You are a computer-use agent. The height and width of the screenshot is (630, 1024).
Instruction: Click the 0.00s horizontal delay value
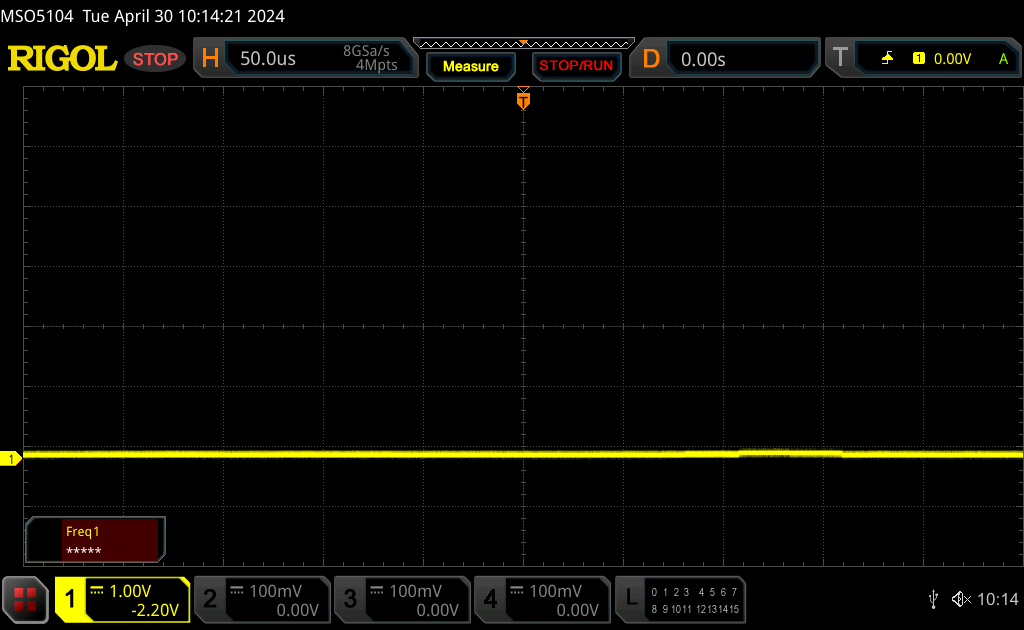coord(703,59)
